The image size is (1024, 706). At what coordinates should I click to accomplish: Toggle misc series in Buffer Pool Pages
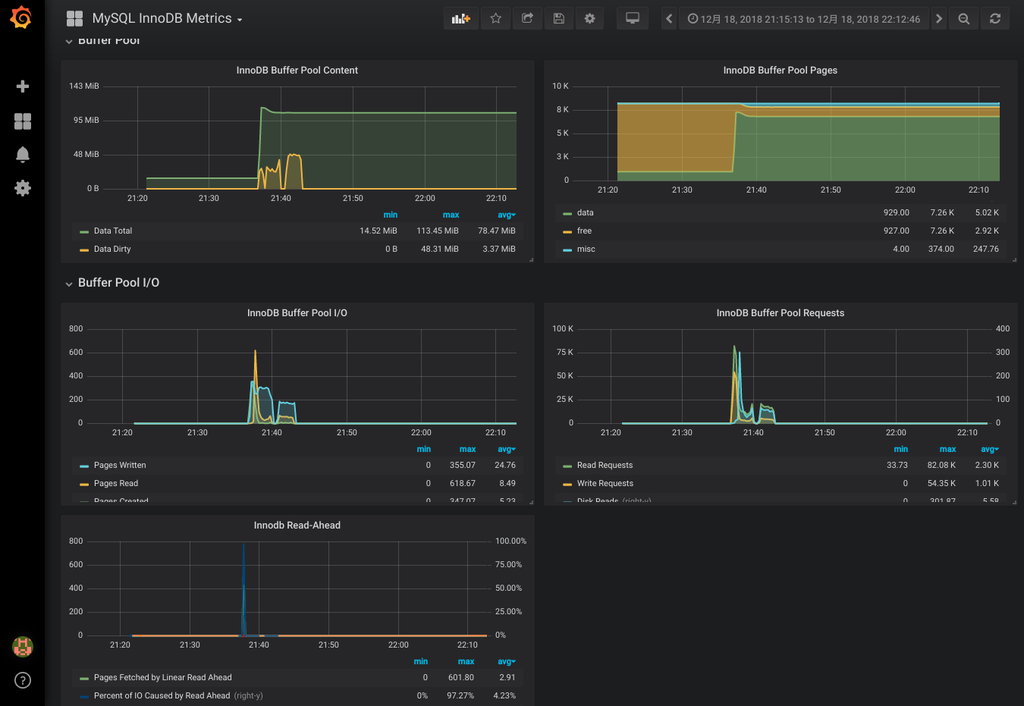(586, 249)
